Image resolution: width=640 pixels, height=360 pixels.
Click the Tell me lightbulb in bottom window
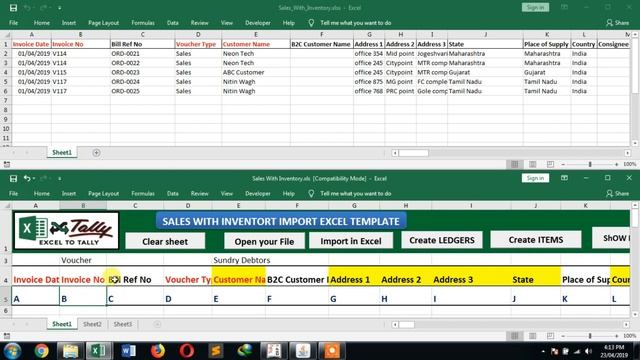pos(311,193)
